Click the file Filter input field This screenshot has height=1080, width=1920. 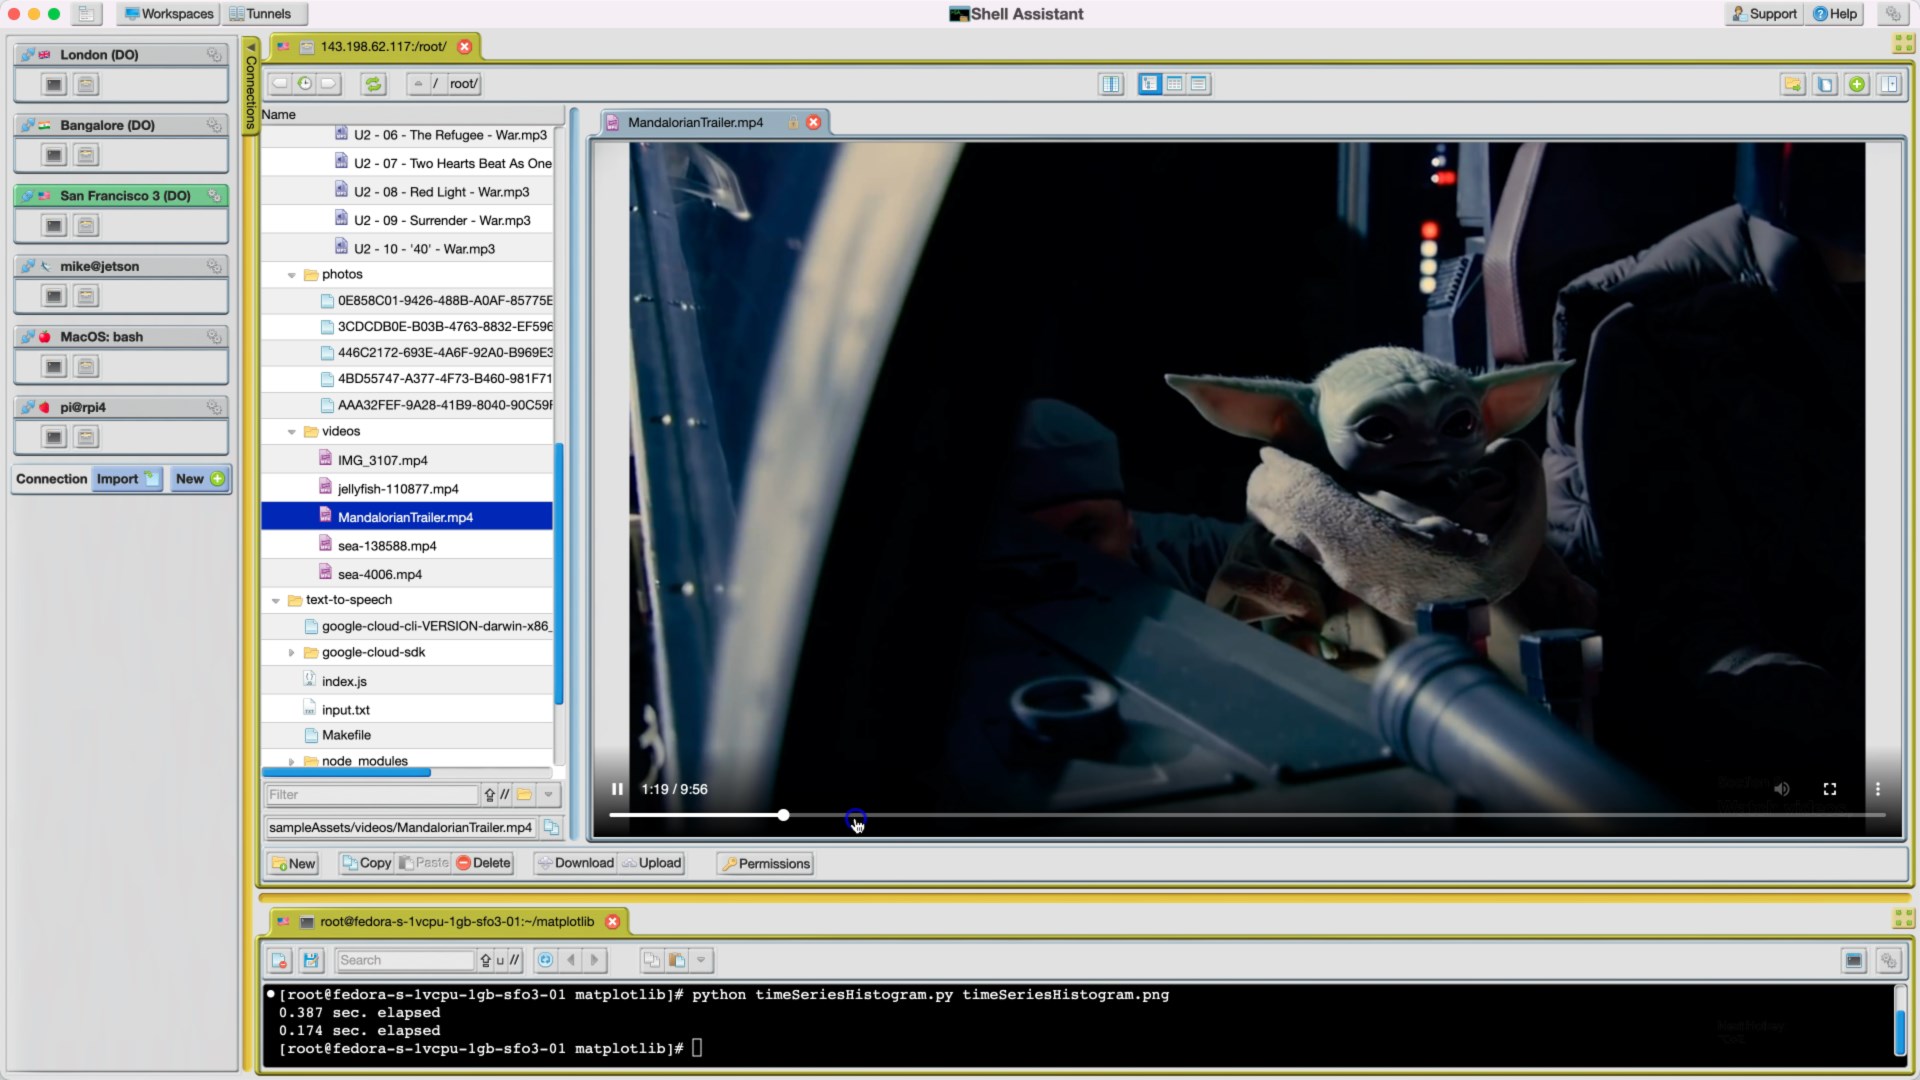click(371, 795)
